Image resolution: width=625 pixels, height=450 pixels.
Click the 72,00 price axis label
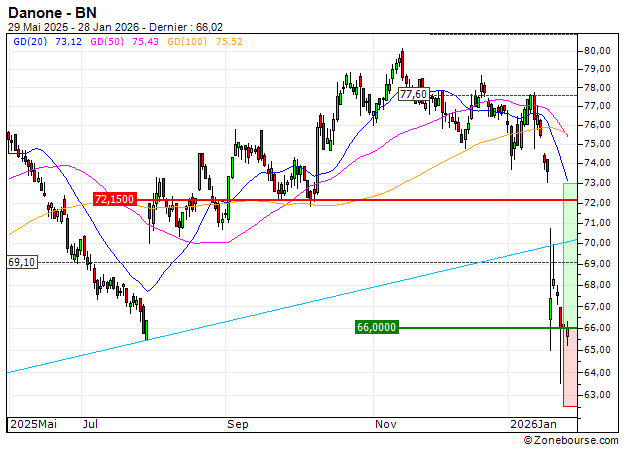(x=598, y=202)
